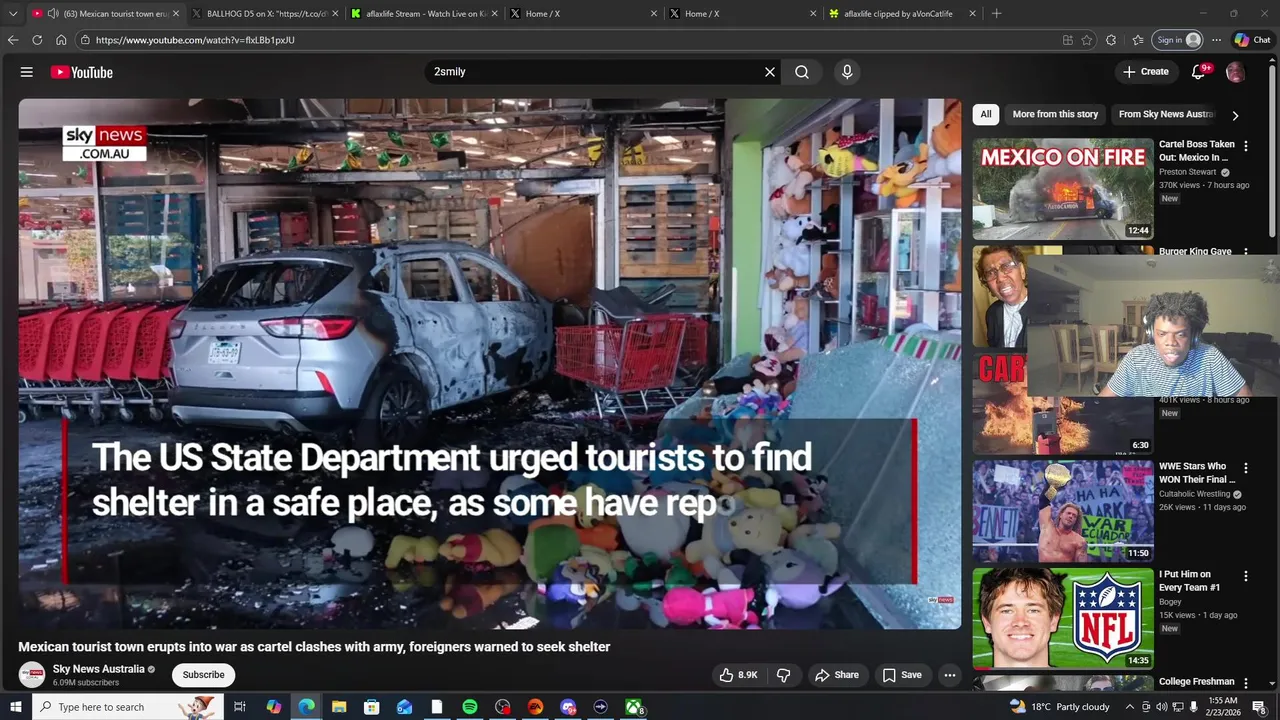Click the Create button

pos(1145,72)
